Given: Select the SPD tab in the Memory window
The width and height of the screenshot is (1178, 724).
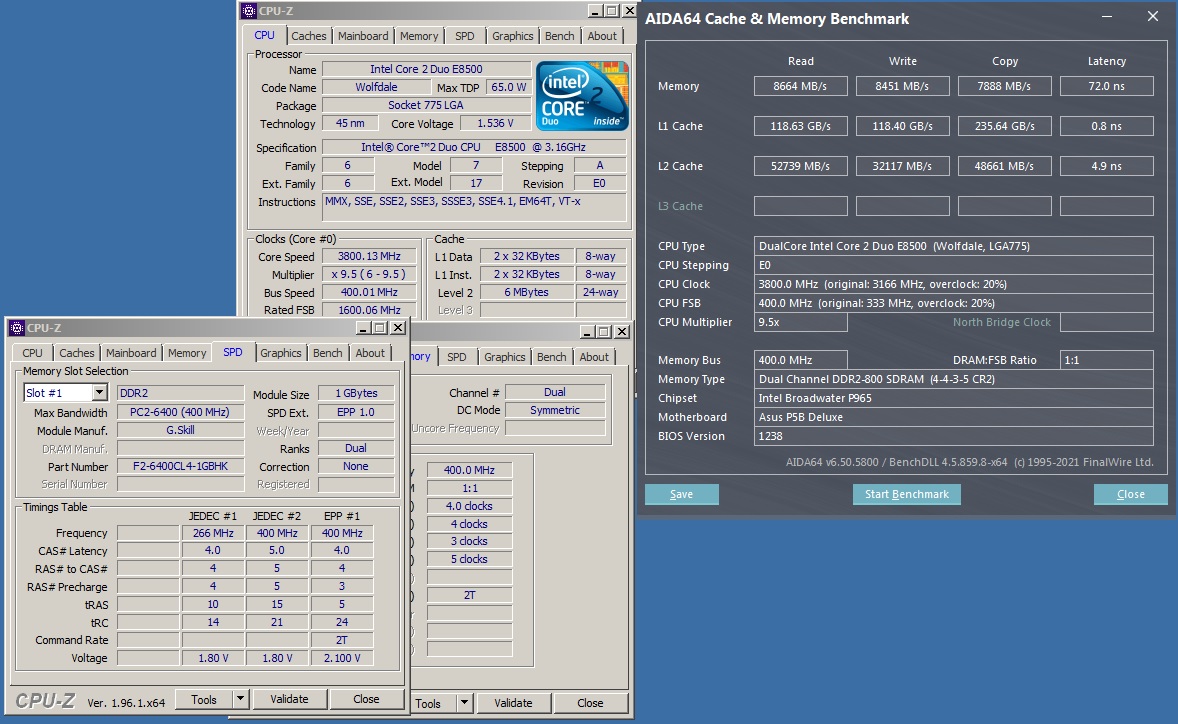Looking at the screenshot, I should click(456, 357).
